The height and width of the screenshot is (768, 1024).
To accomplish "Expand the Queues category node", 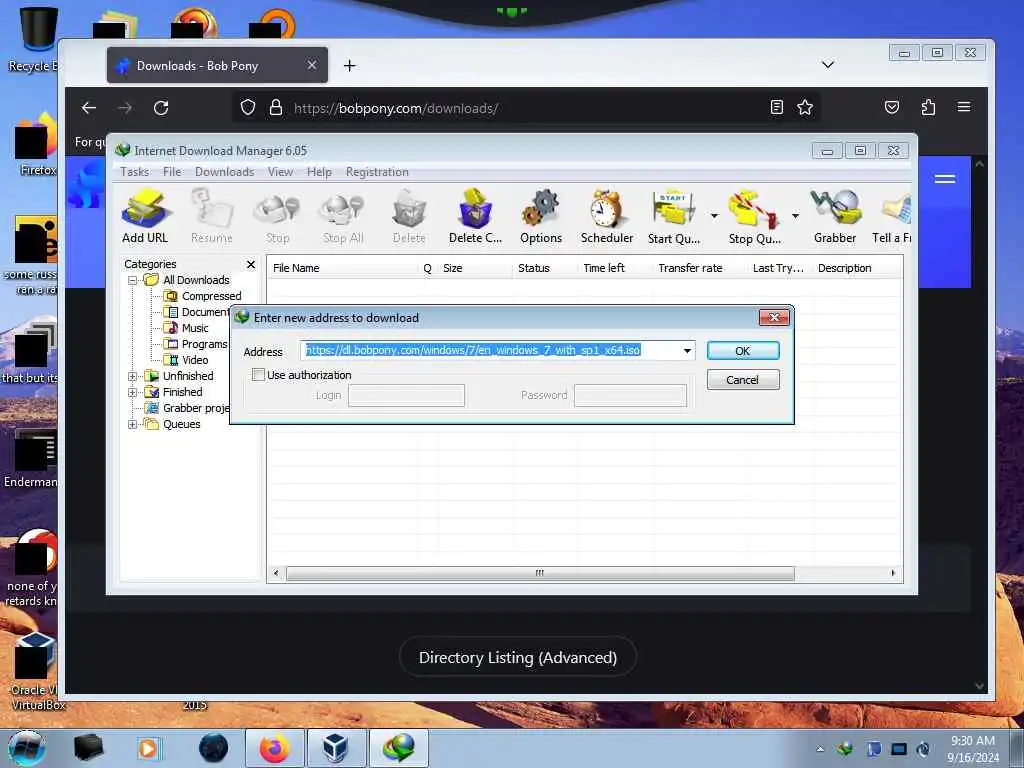I will (133, 424).
